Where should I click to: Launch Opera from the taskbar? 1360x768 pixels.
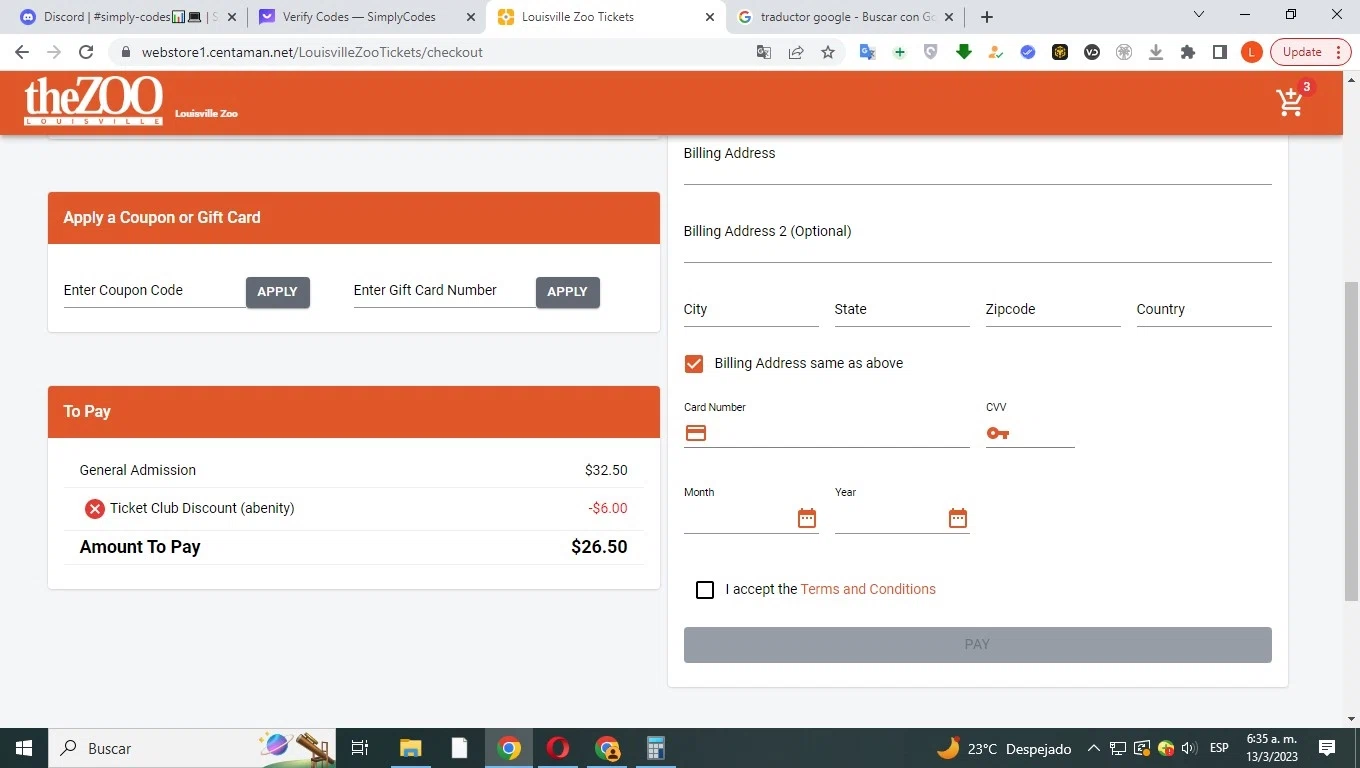coord(558,748)
